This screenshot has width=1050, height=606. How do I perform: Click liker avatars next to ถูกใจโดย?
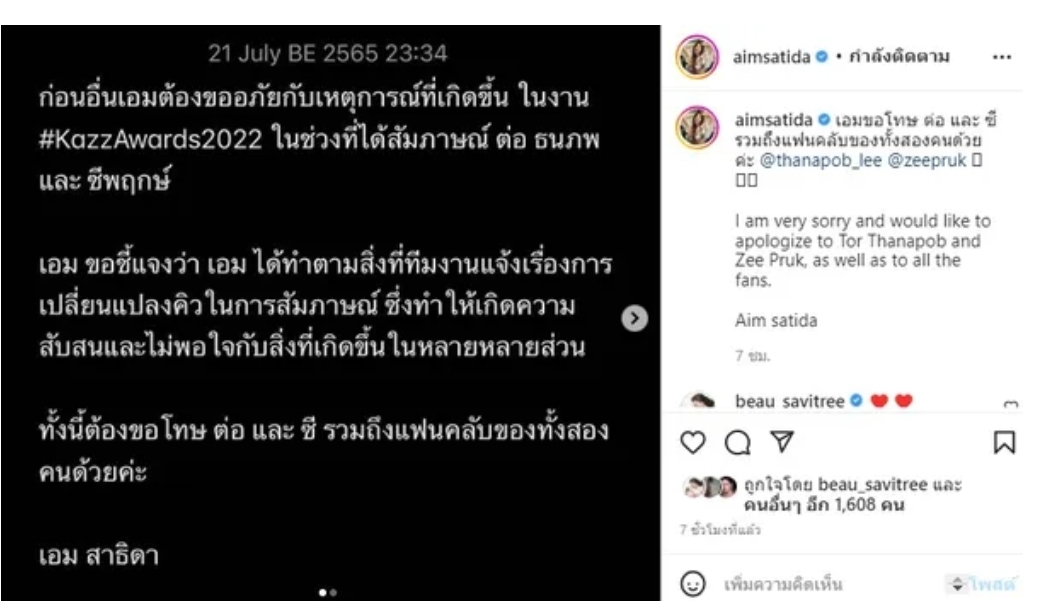point(710,487)
